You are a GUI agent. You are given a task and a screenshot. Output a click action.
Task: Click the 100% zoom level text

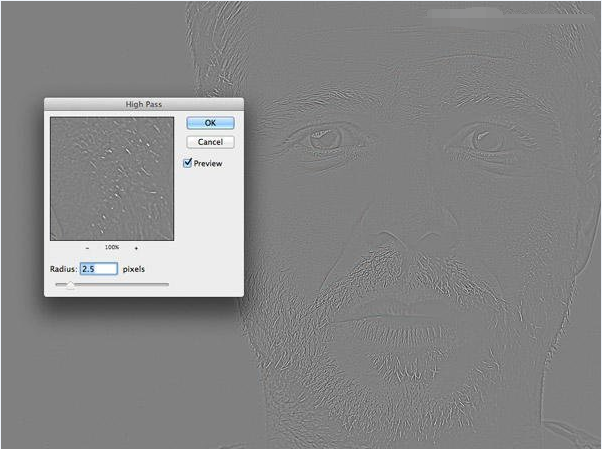tap(112, 247)
